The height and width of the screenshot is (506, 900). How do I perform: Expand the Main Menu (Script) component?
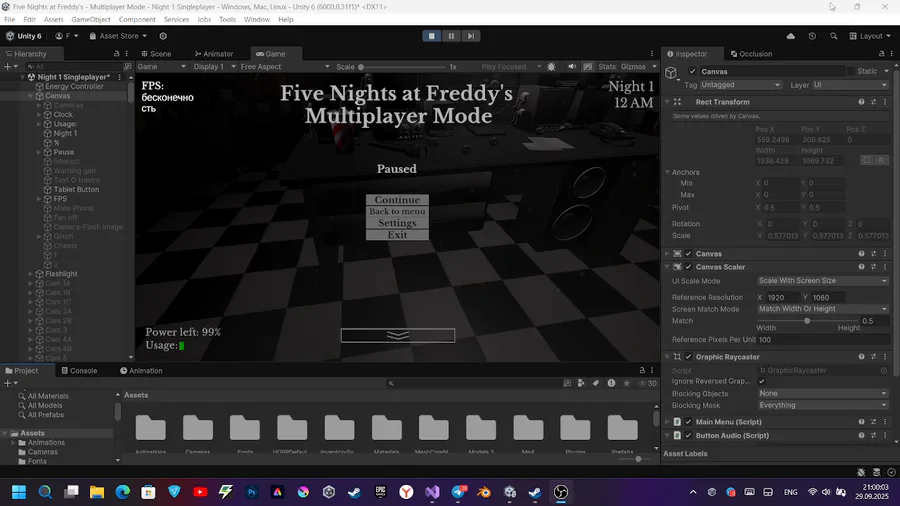[668, 422]
